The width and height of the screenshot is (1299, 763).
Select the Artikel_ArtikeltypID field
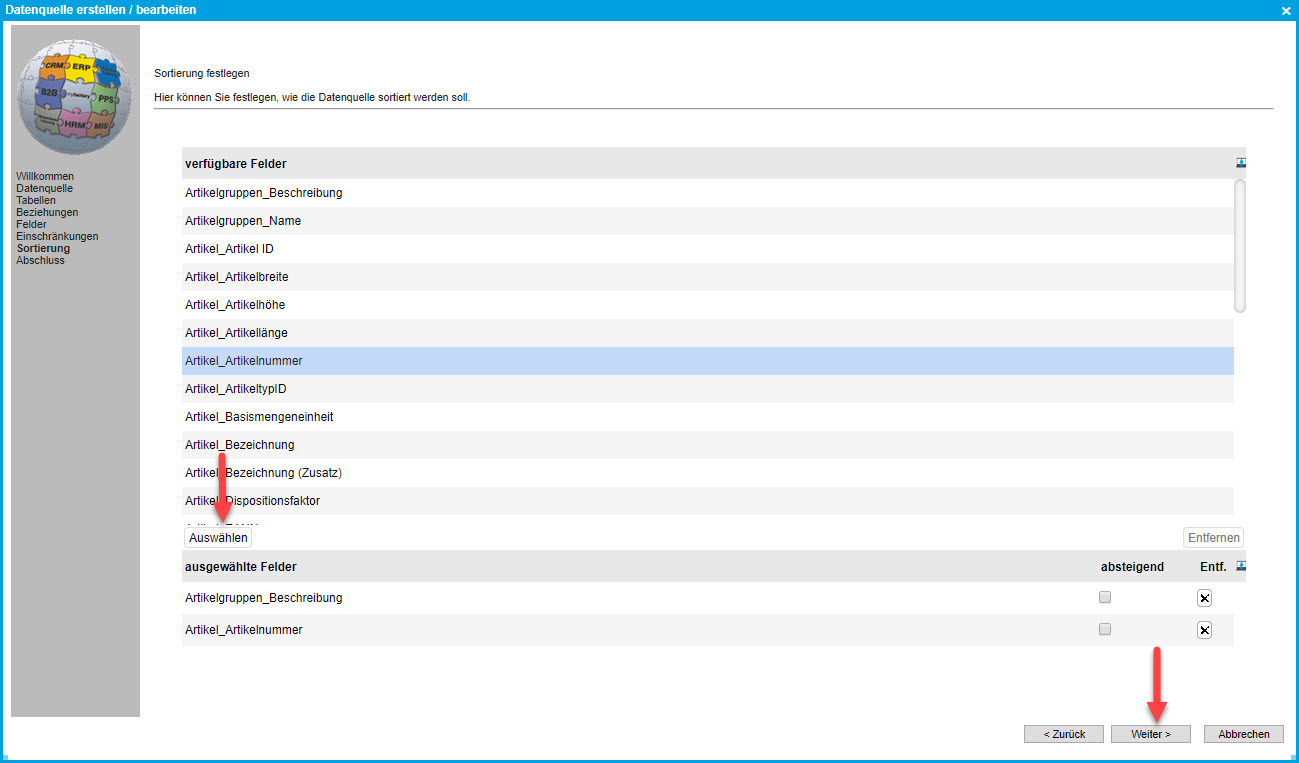pos(708,389)
